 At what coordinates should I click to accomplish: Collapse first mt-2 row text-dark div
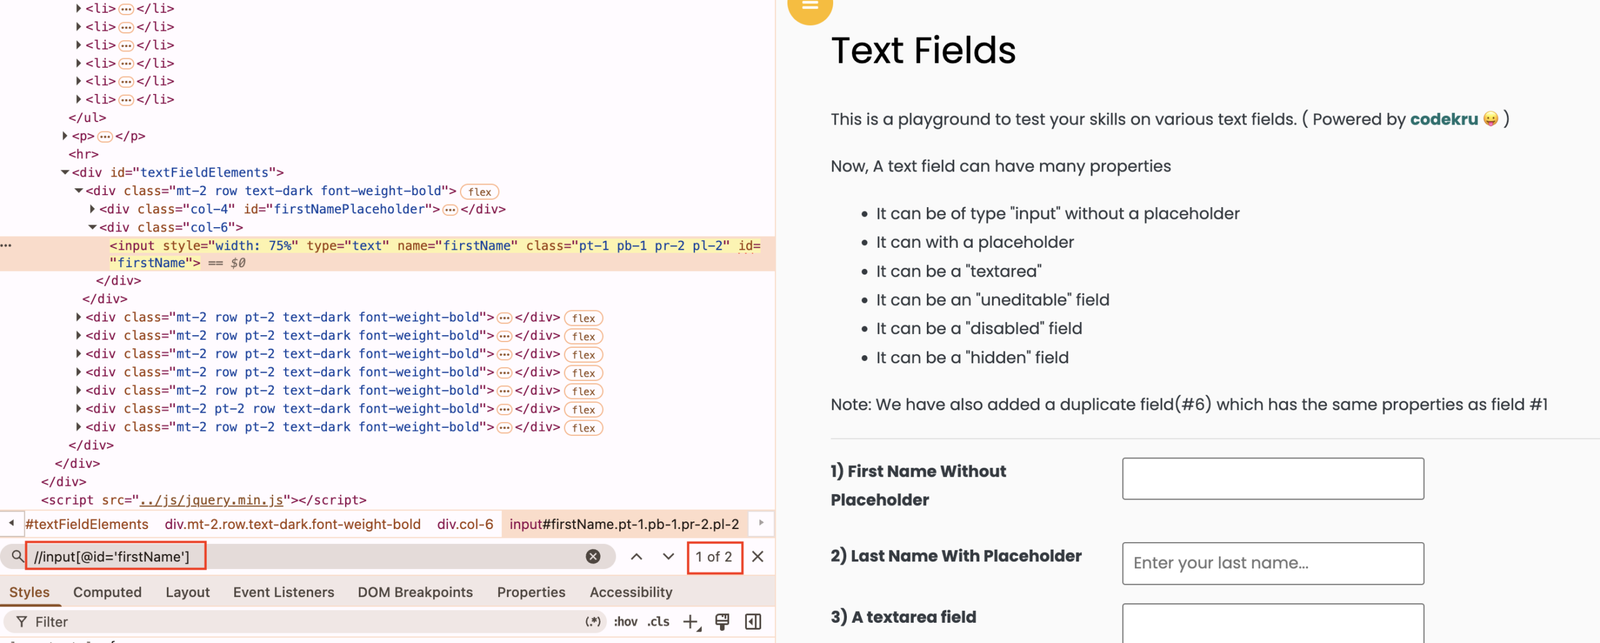click(x=79, y=191)
